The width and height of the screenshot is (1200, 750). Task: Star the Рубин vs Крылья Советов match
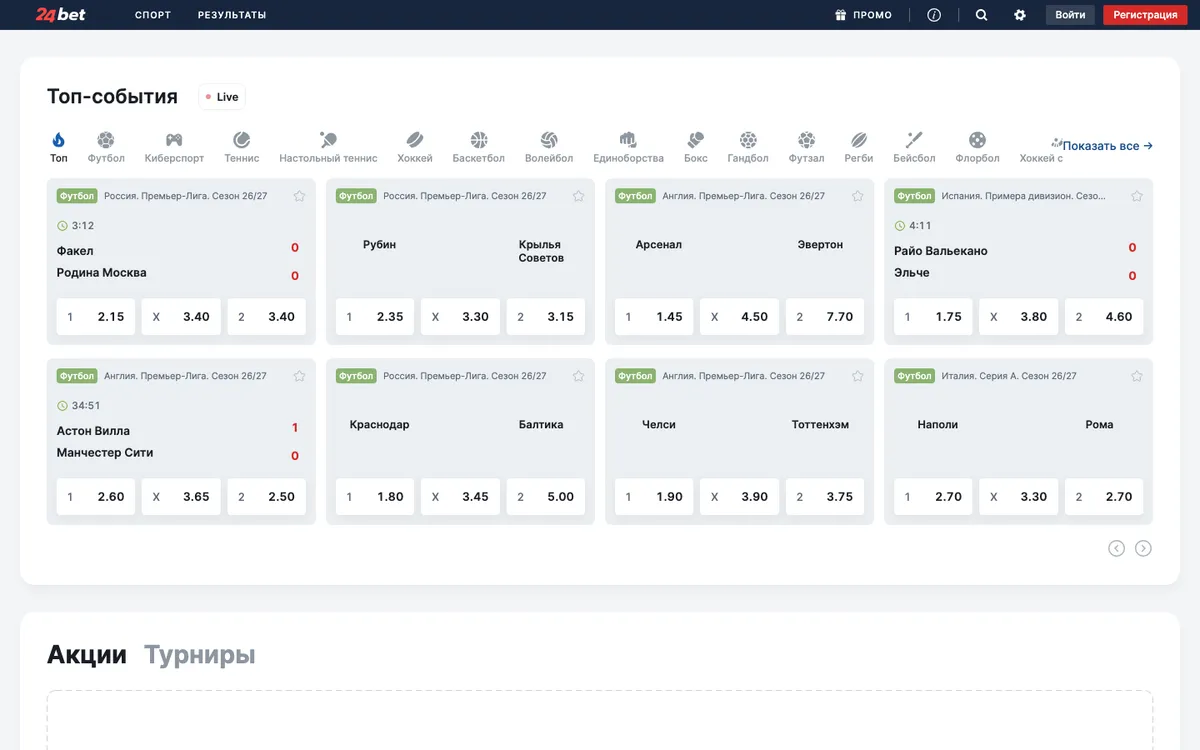point(578,196)
